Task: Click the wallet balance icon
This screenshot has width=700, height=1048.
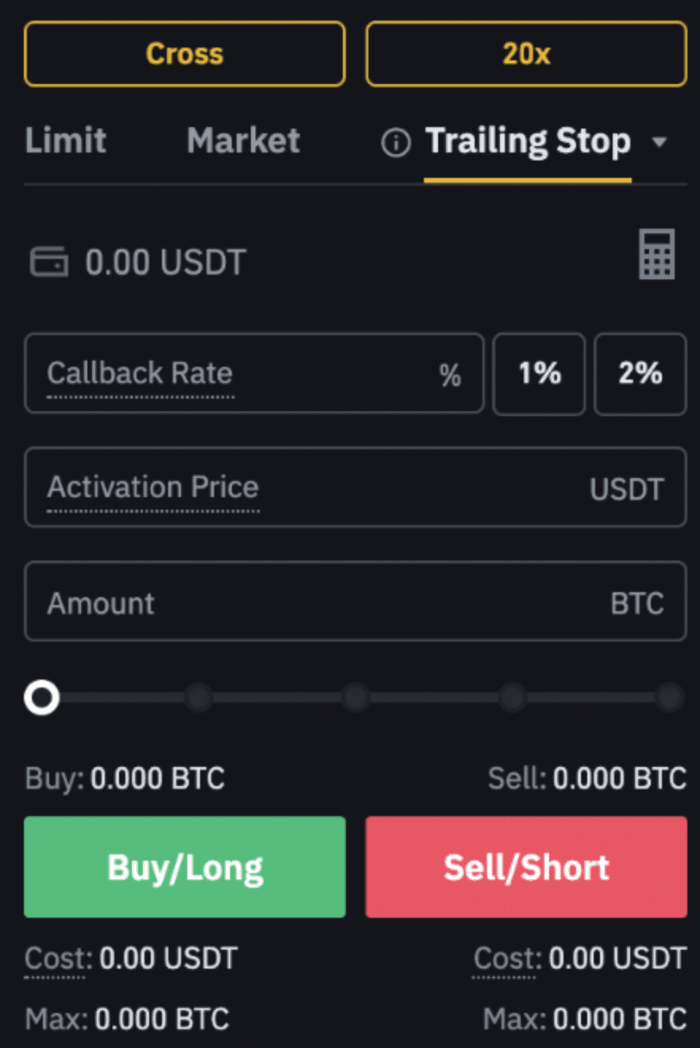Action: click(x=49, y=261)
